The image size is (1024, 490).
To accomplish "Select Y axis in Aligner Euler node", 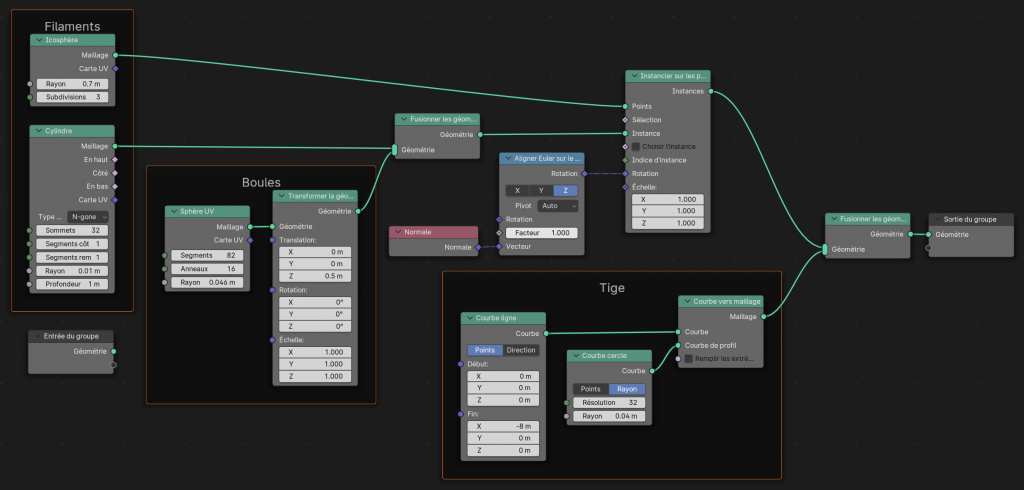I will click(x=541, y=190).
